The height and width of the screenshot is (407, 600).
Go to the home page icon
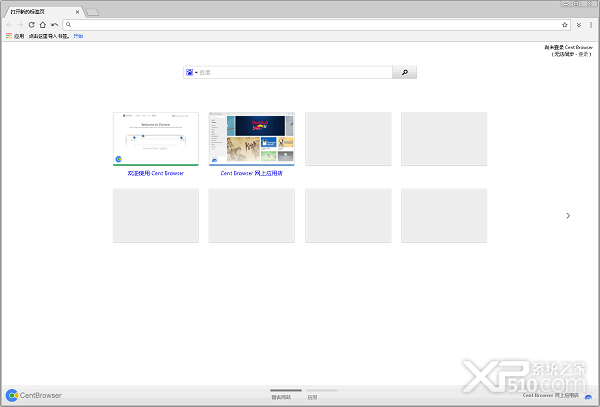click(x=42, y=25)
